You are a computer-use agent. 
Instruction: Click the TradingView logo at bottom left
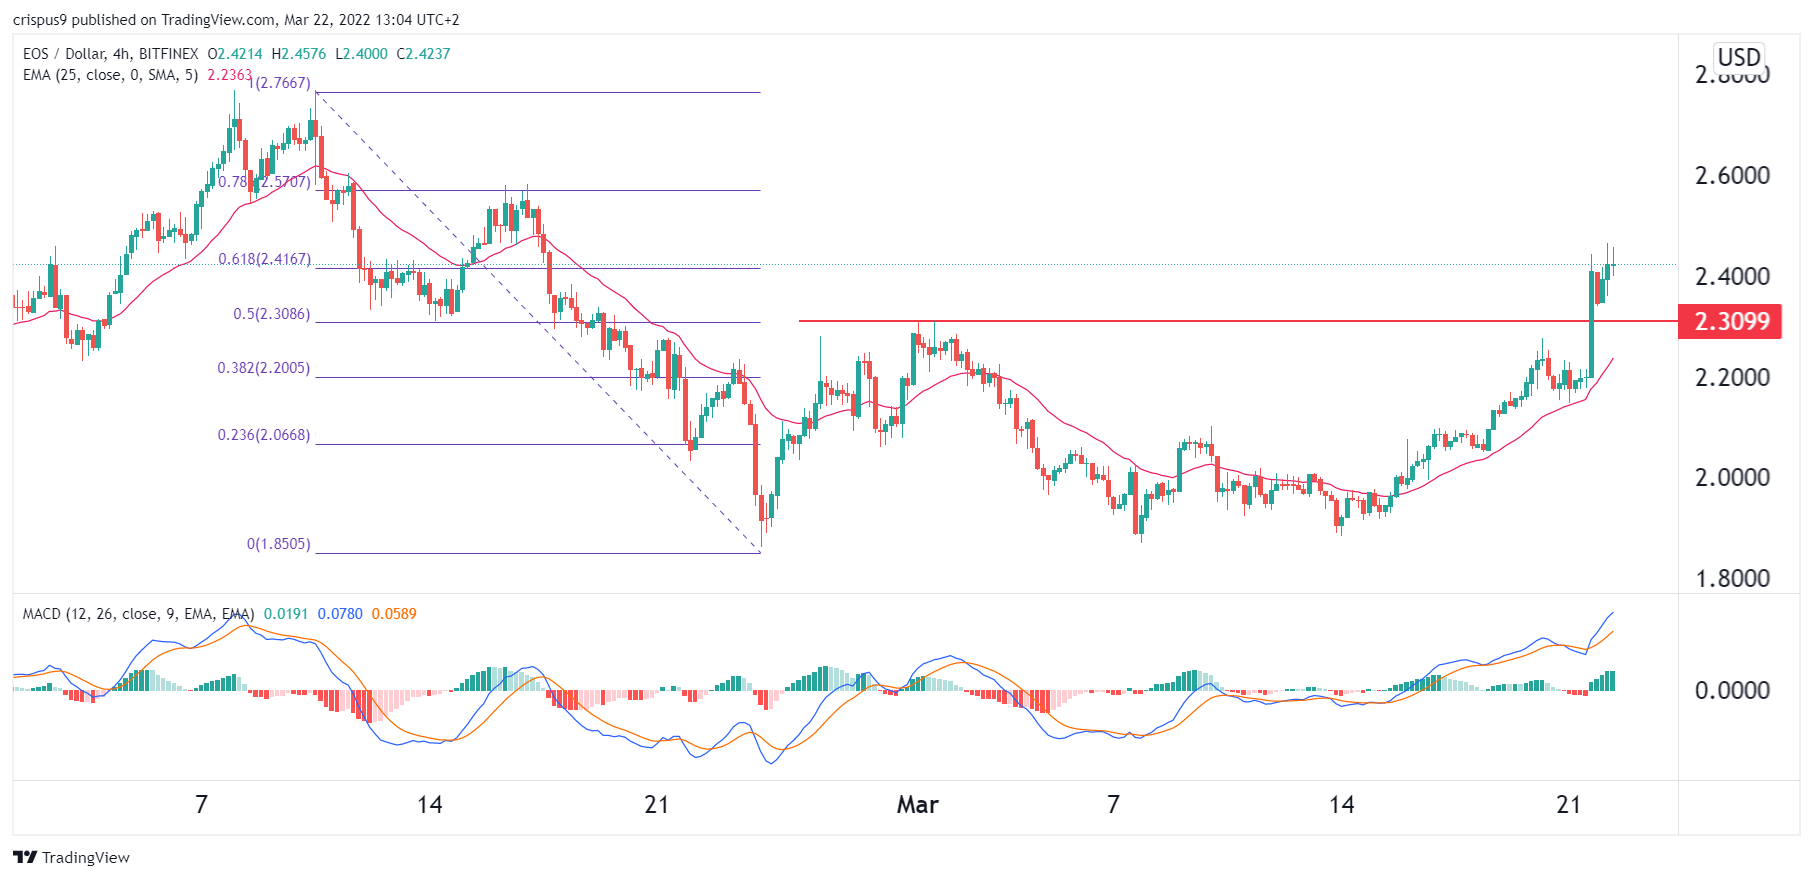(x=71, y=857)
